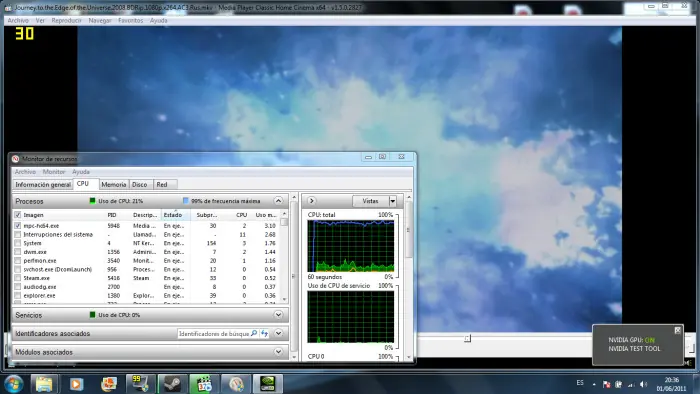Click the Action Center flag tray icon
The height and width of the screenshot is (394, 700).
pos(606,384)
